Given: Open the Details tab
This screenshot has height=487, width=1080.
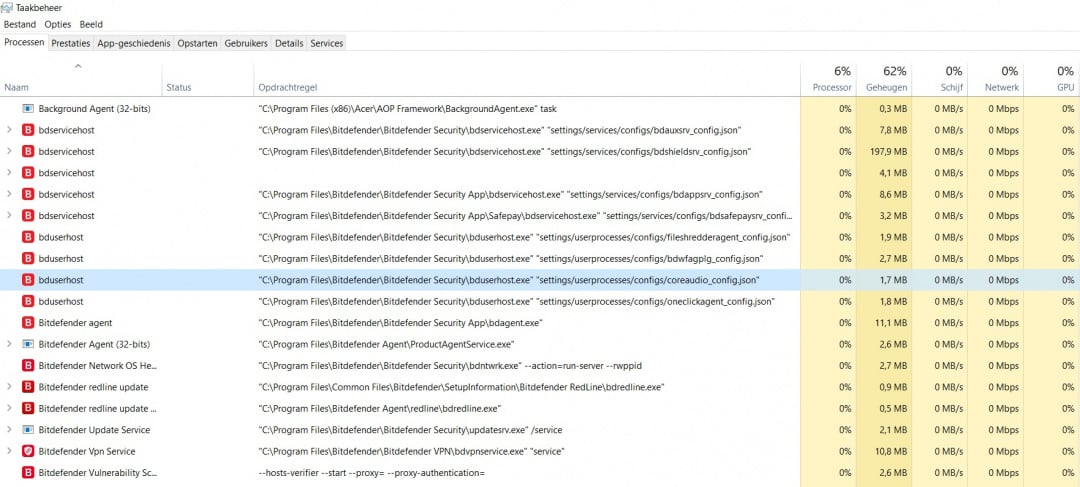Looking at the screenshot, I should (x=289, y=43).
